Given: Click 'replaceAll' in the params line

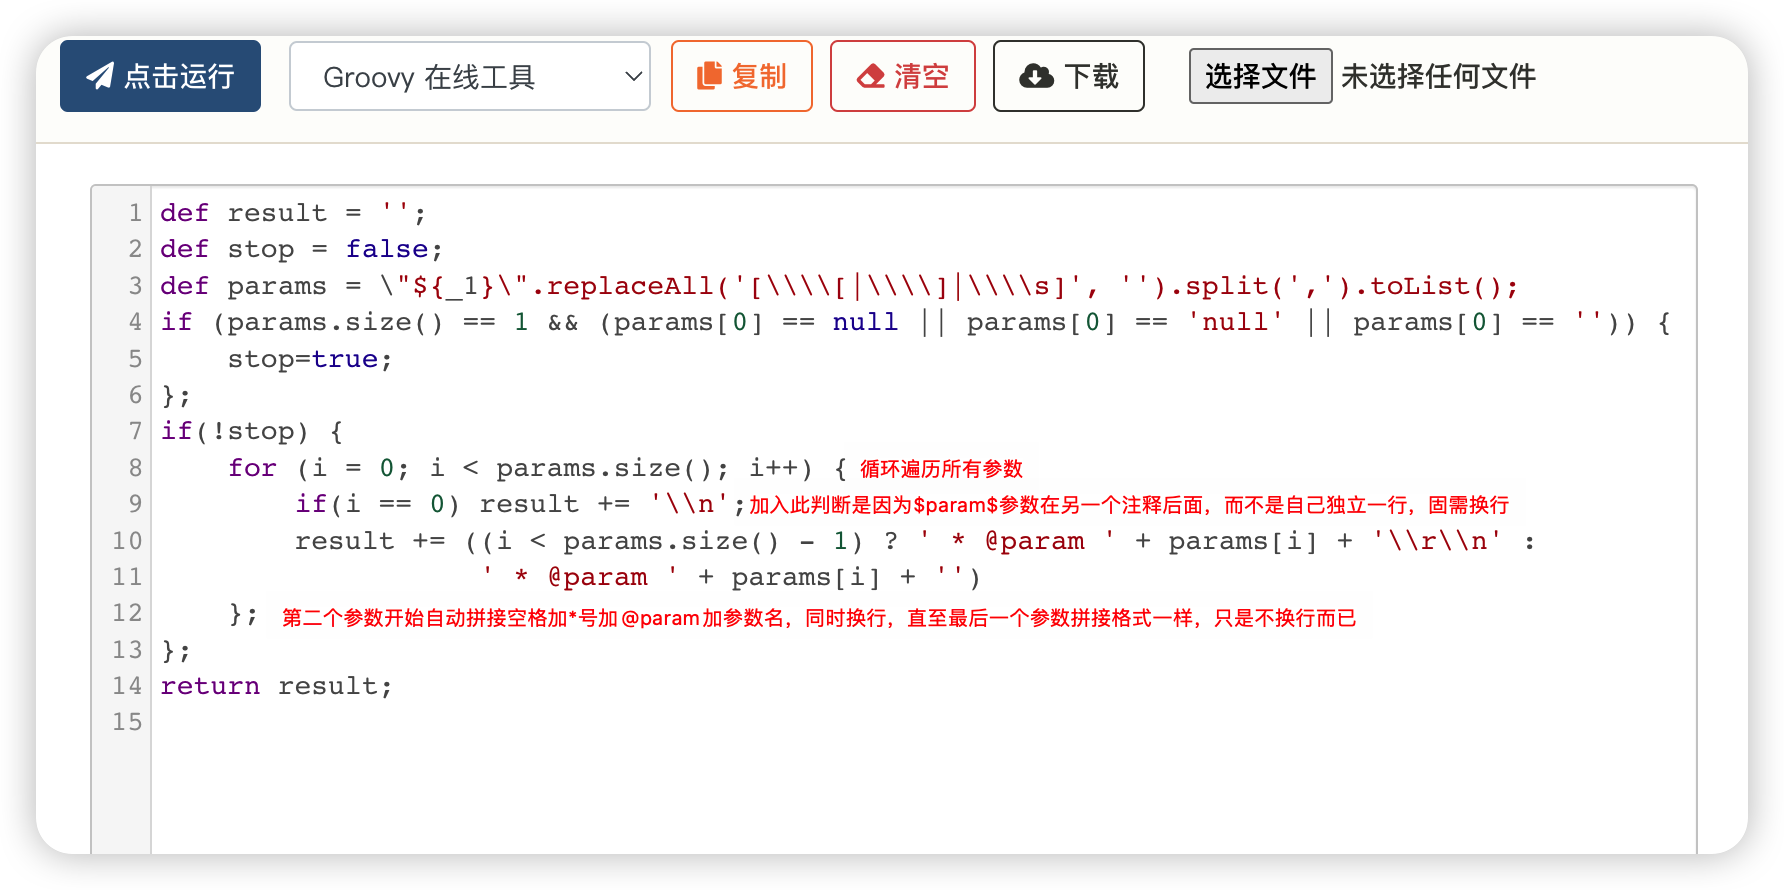Looking at the screenshot, I should [x=630, y=286].
